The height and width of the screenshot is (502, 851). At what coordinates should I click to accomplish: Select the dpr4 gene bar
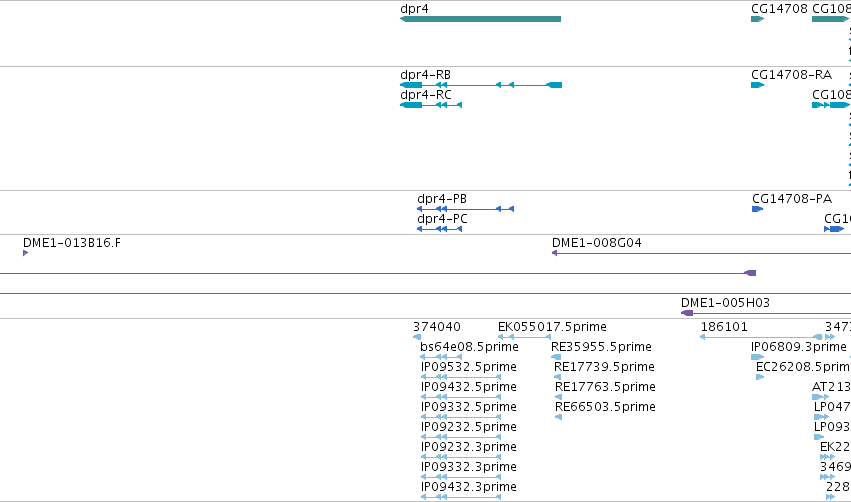[480, 19]
